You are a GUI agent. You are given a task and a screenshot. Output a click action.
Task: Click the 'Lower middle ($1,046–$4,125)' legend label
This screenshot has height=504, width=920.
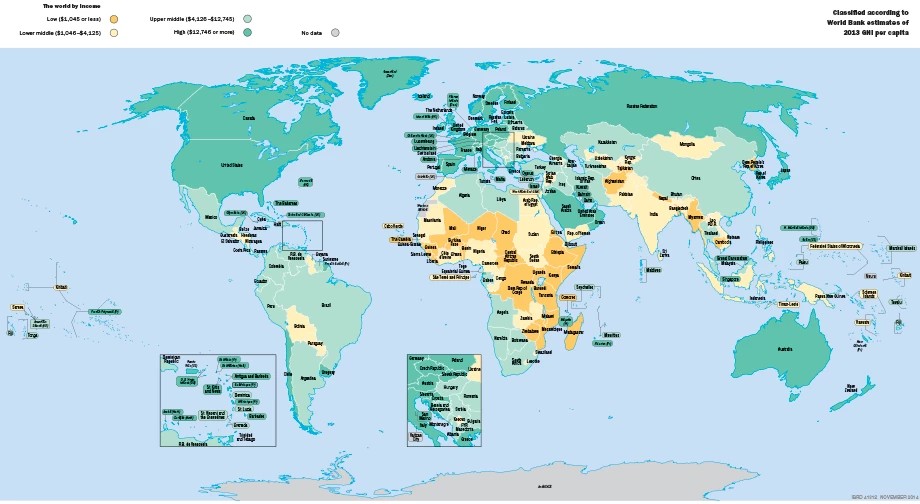[60, 33]
